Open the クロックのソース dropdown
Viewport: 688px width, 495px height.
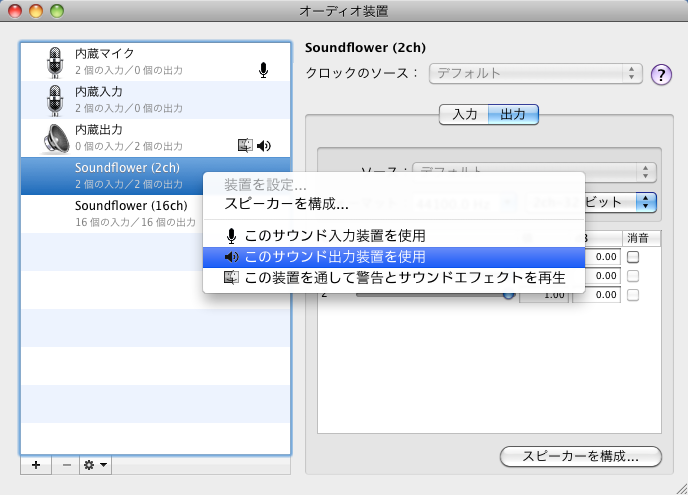point(535,73)
